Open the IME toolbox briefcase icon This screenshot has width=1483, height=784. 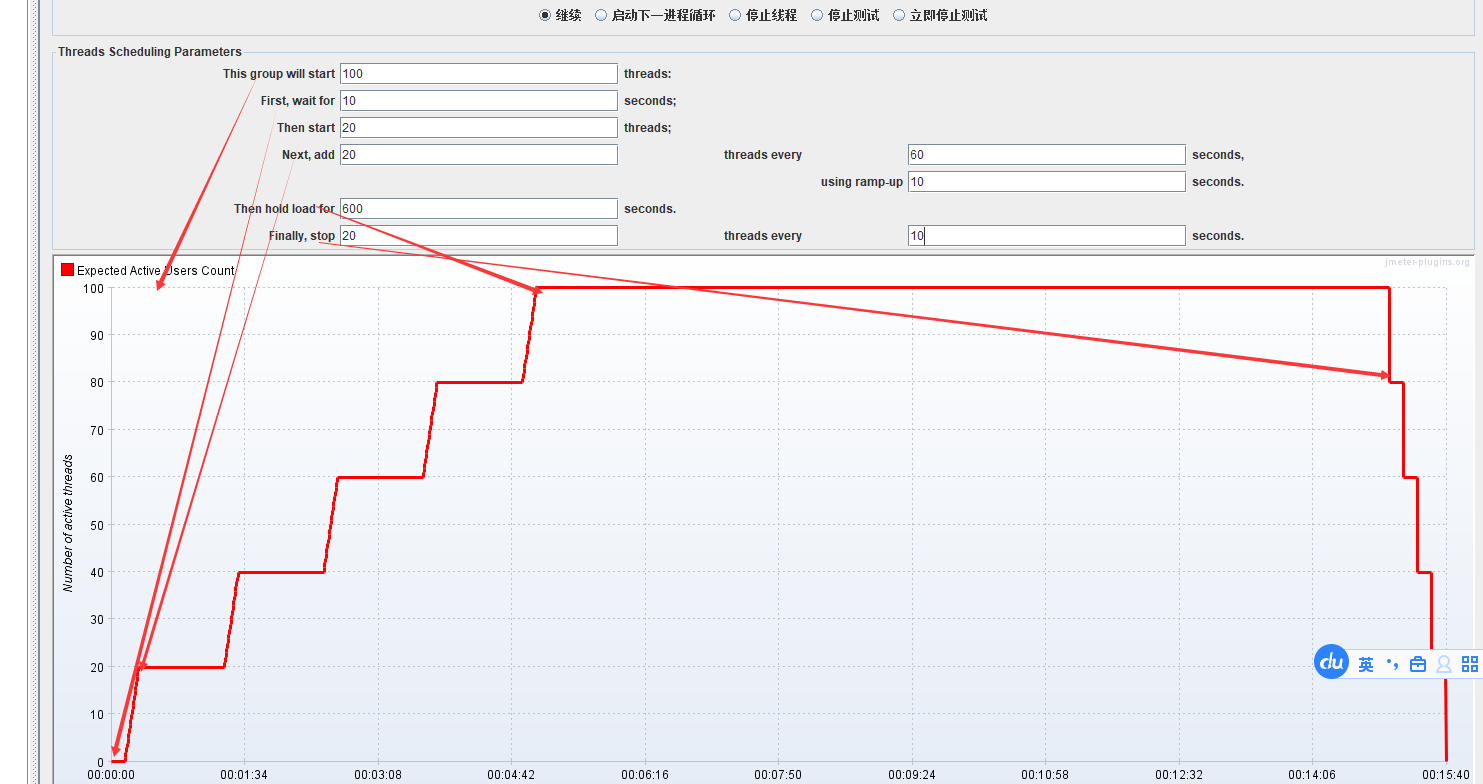tap(1417, 664)
